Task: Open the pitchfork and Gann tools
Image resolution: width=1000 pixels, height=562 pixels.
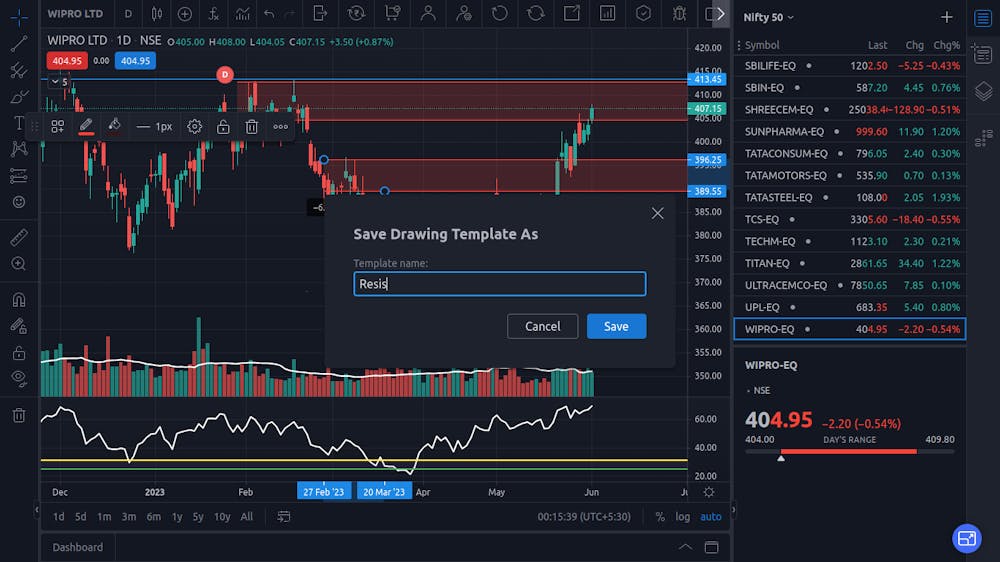Action: (x=18, y=70)
